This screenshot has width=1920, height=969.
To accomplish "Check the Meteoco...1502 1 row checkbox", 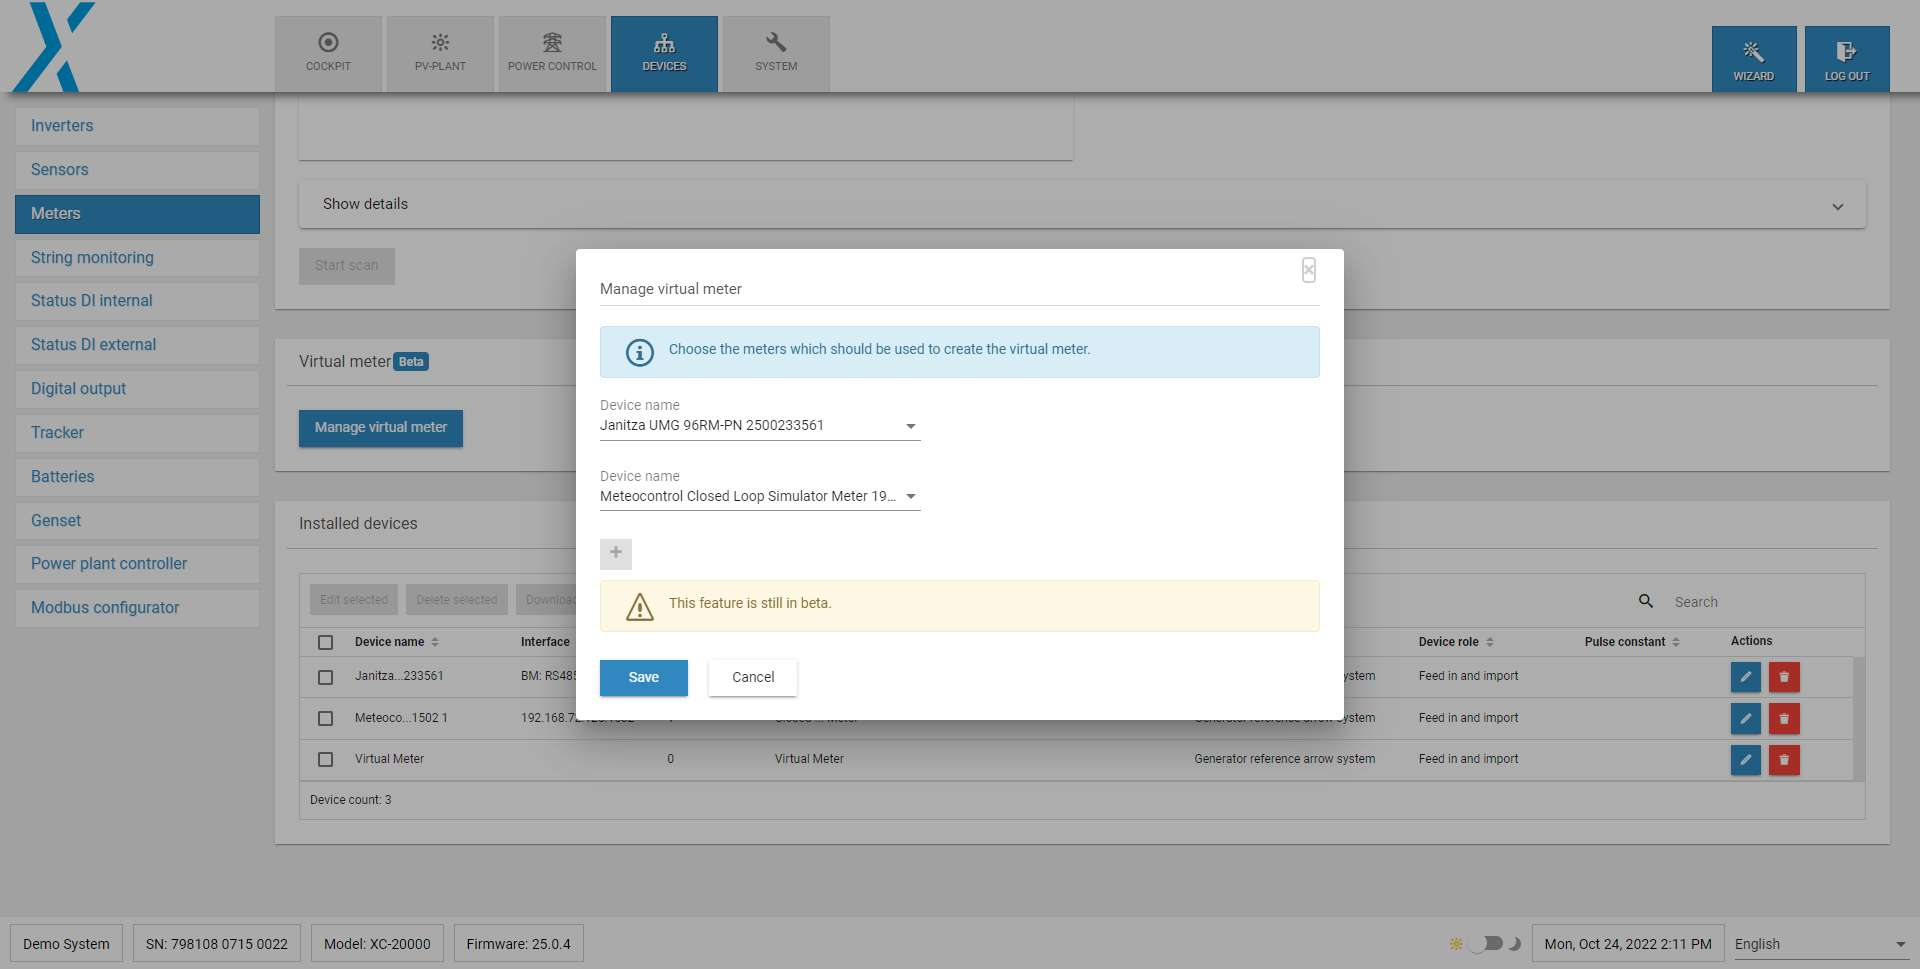I will tap(325, 718).
